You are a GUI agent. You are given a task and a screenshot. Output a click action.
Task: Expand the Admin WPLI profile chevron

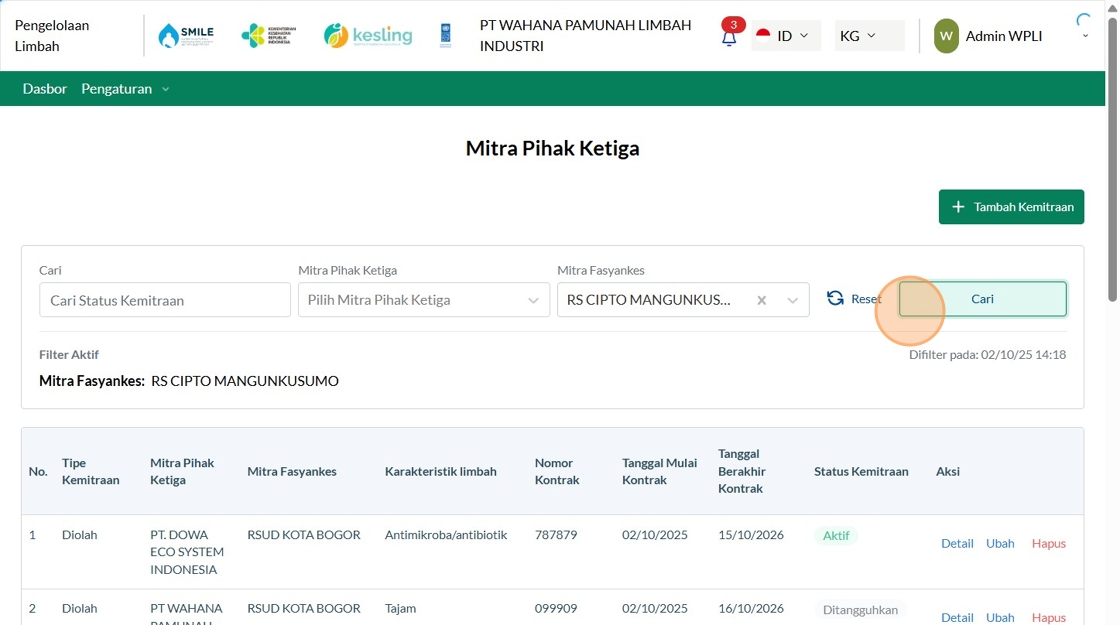(1085, 36)
